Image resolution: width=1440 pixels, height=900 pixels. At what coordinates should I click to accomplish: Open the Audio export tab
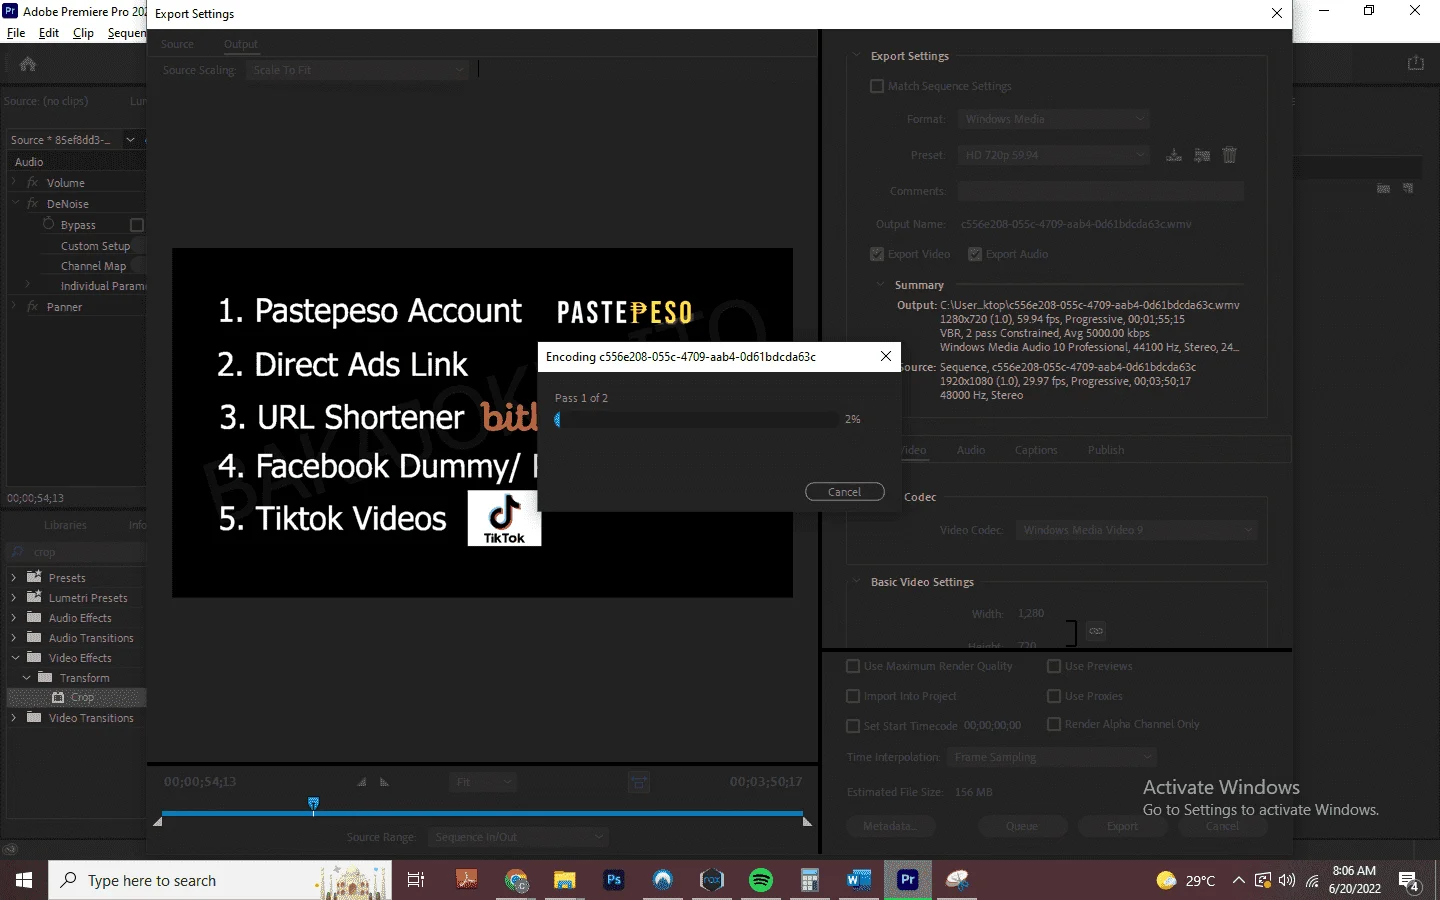coord(971,450)
